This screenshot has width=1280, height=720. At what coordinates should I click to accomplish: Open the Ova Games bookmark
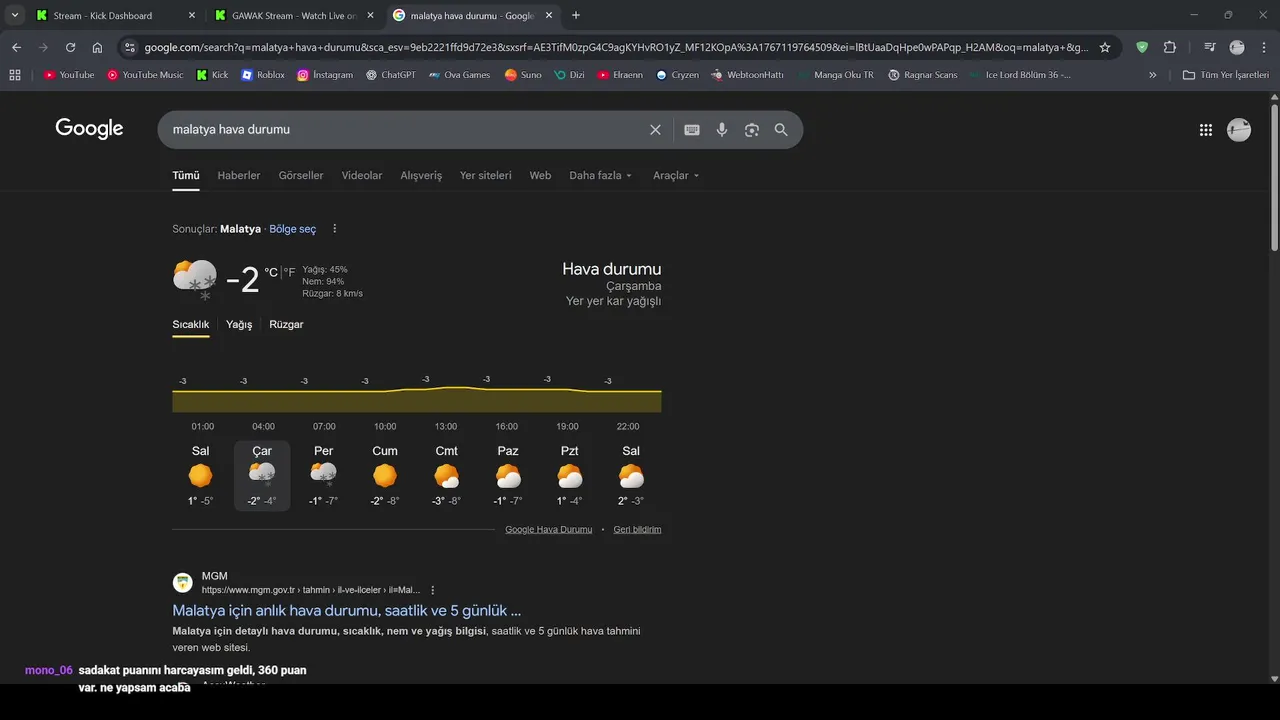460,75
